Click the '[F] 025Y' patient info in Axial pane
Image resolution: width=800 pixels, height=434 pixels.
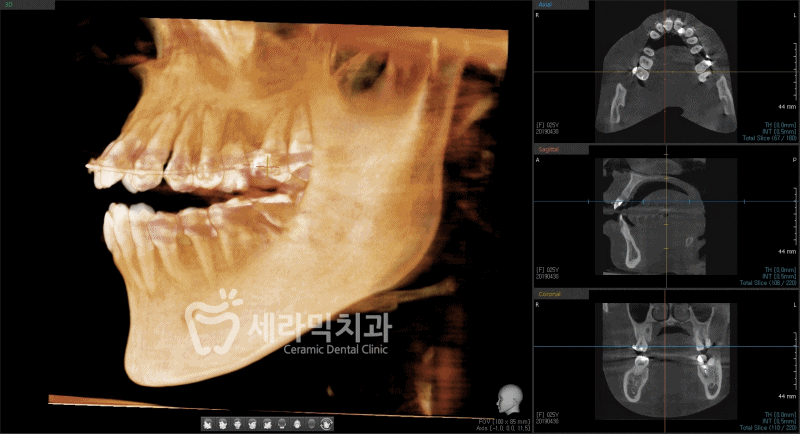pos(547,125)
